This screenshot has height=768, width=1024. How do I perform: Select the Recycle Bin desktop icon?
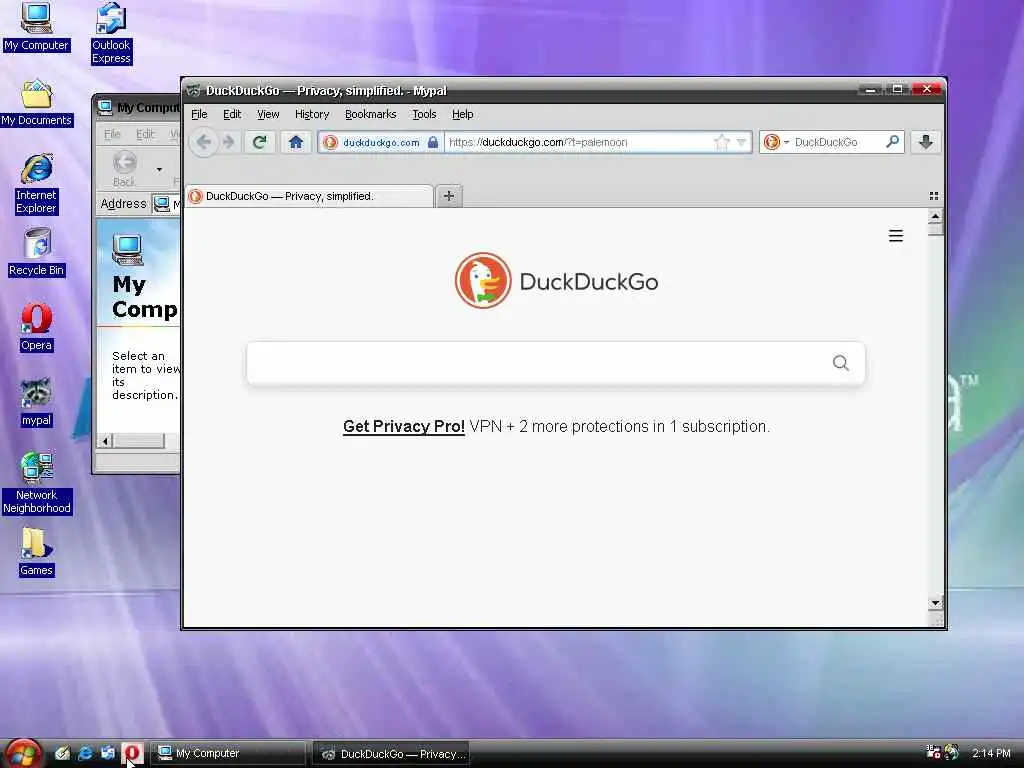tap(37, 252)
